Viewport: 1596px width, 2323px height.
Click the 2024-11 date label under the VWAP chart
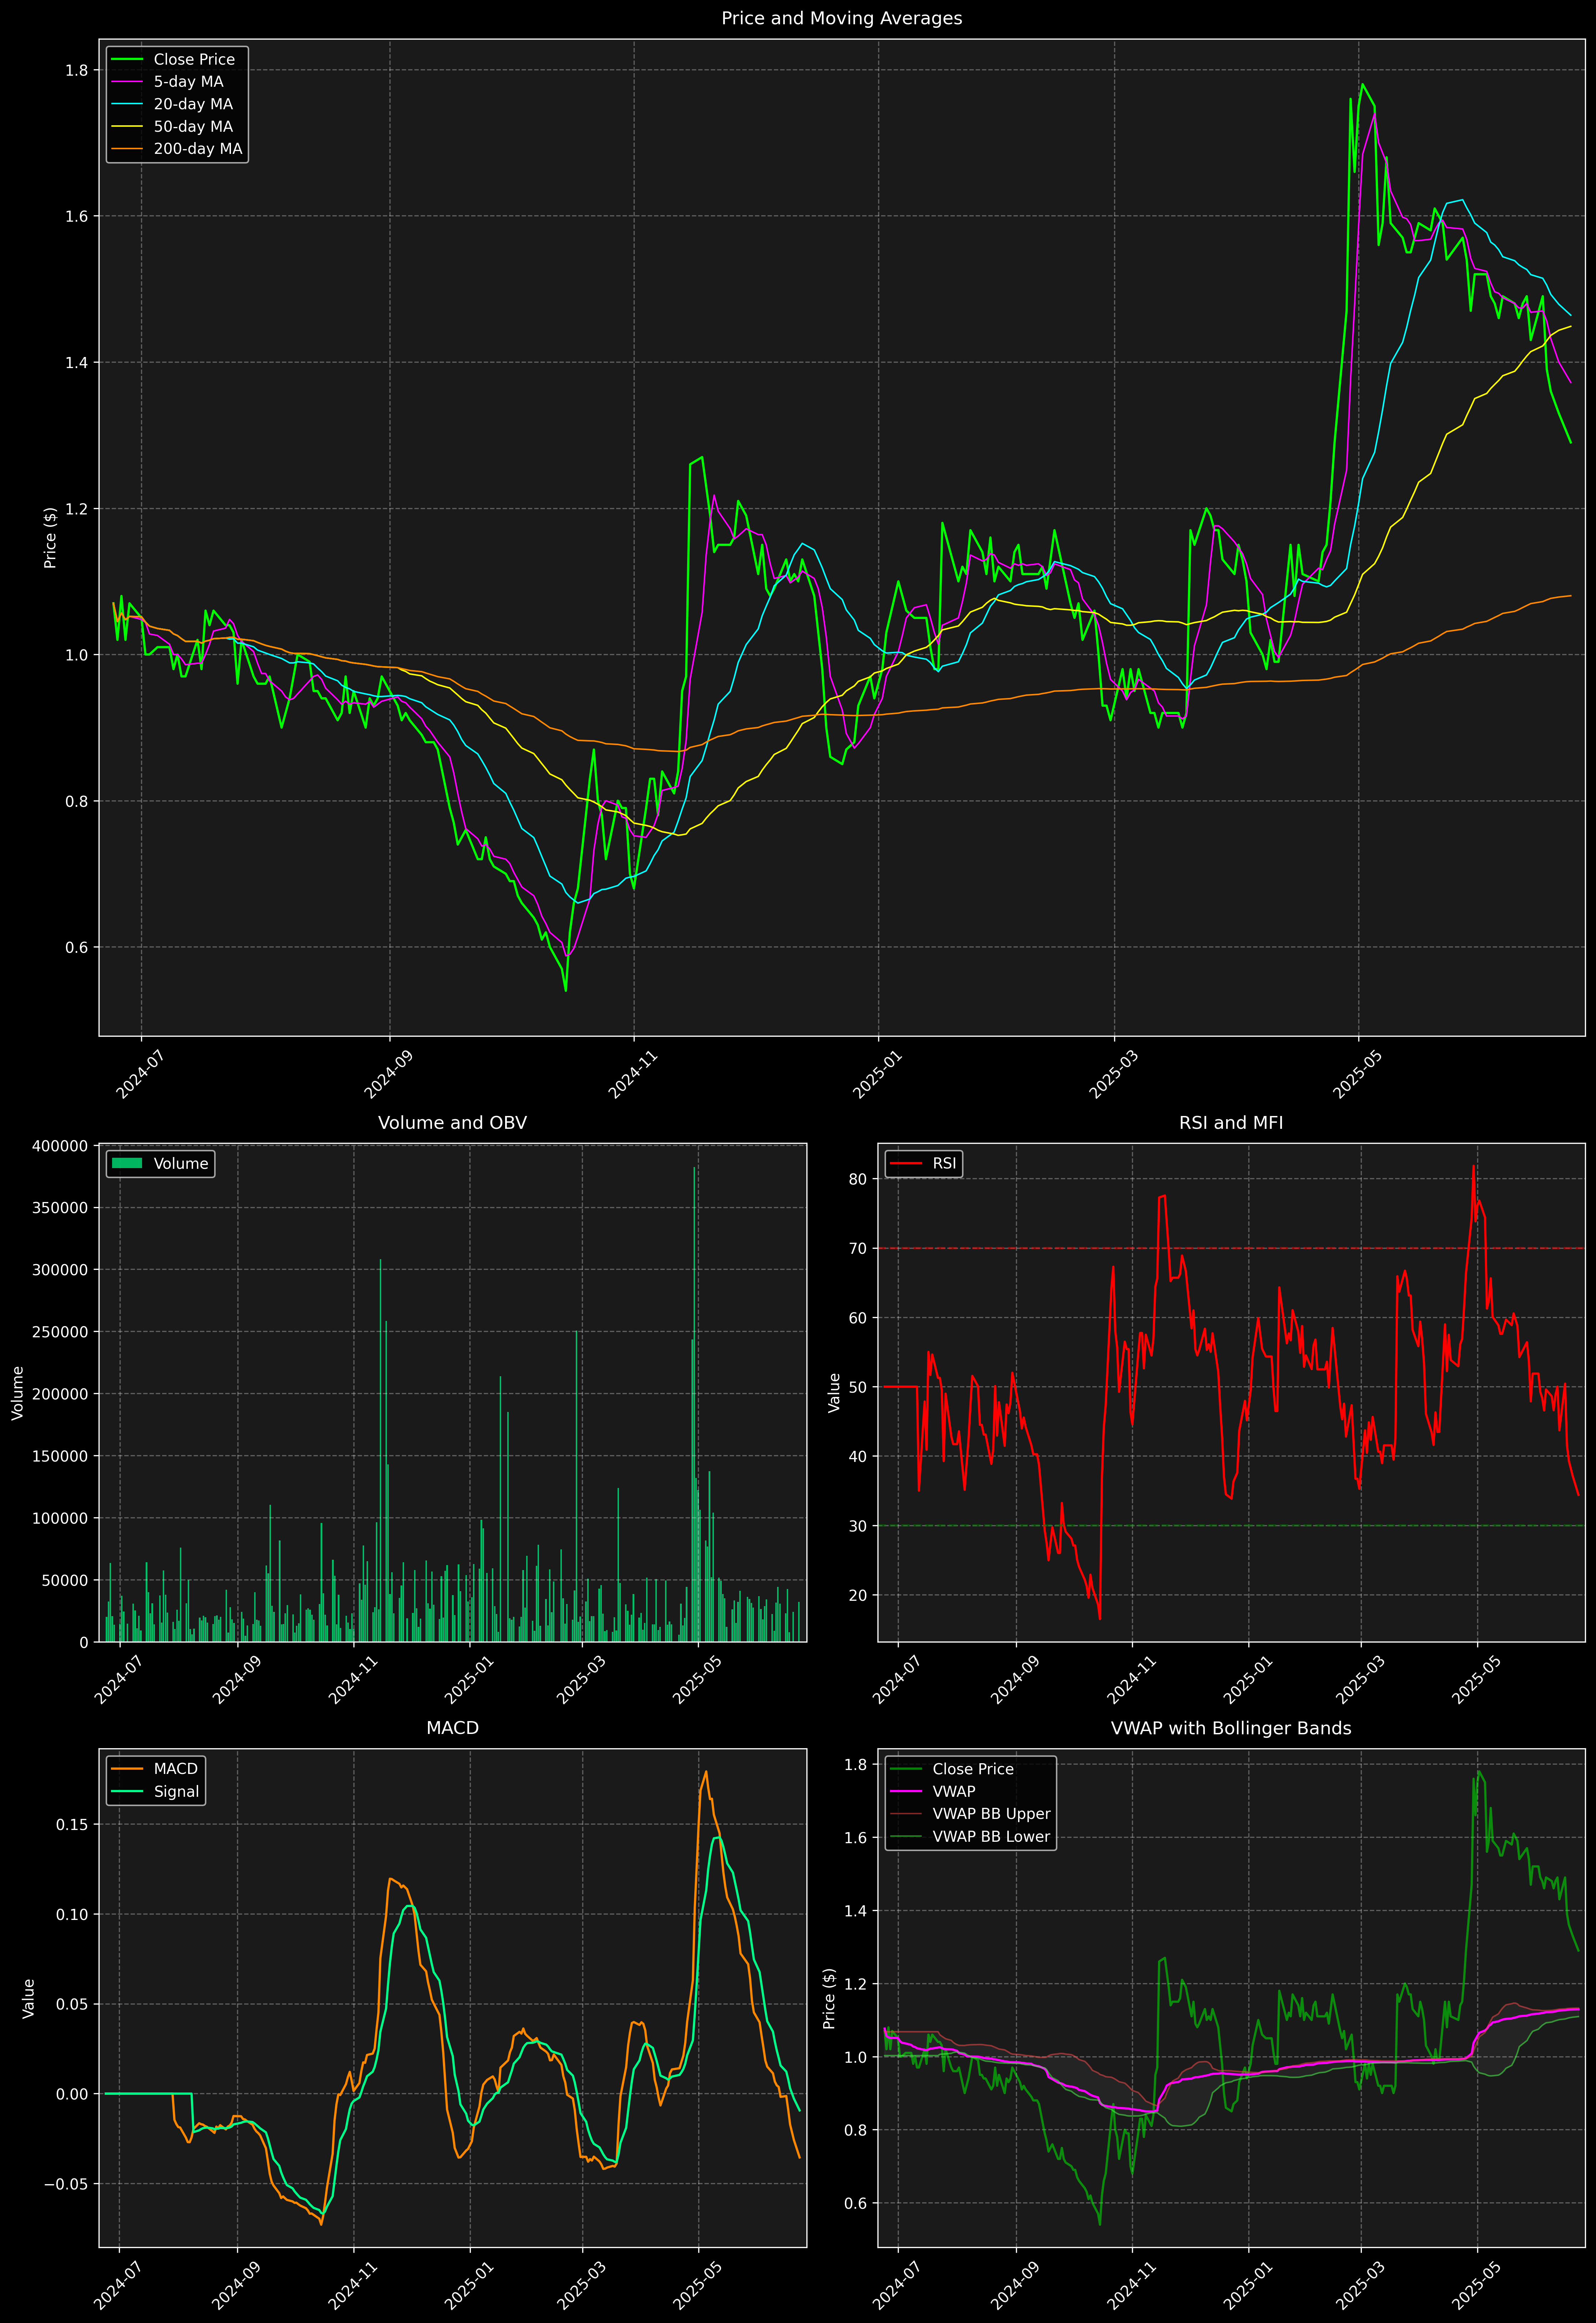coord(1131,2285)
